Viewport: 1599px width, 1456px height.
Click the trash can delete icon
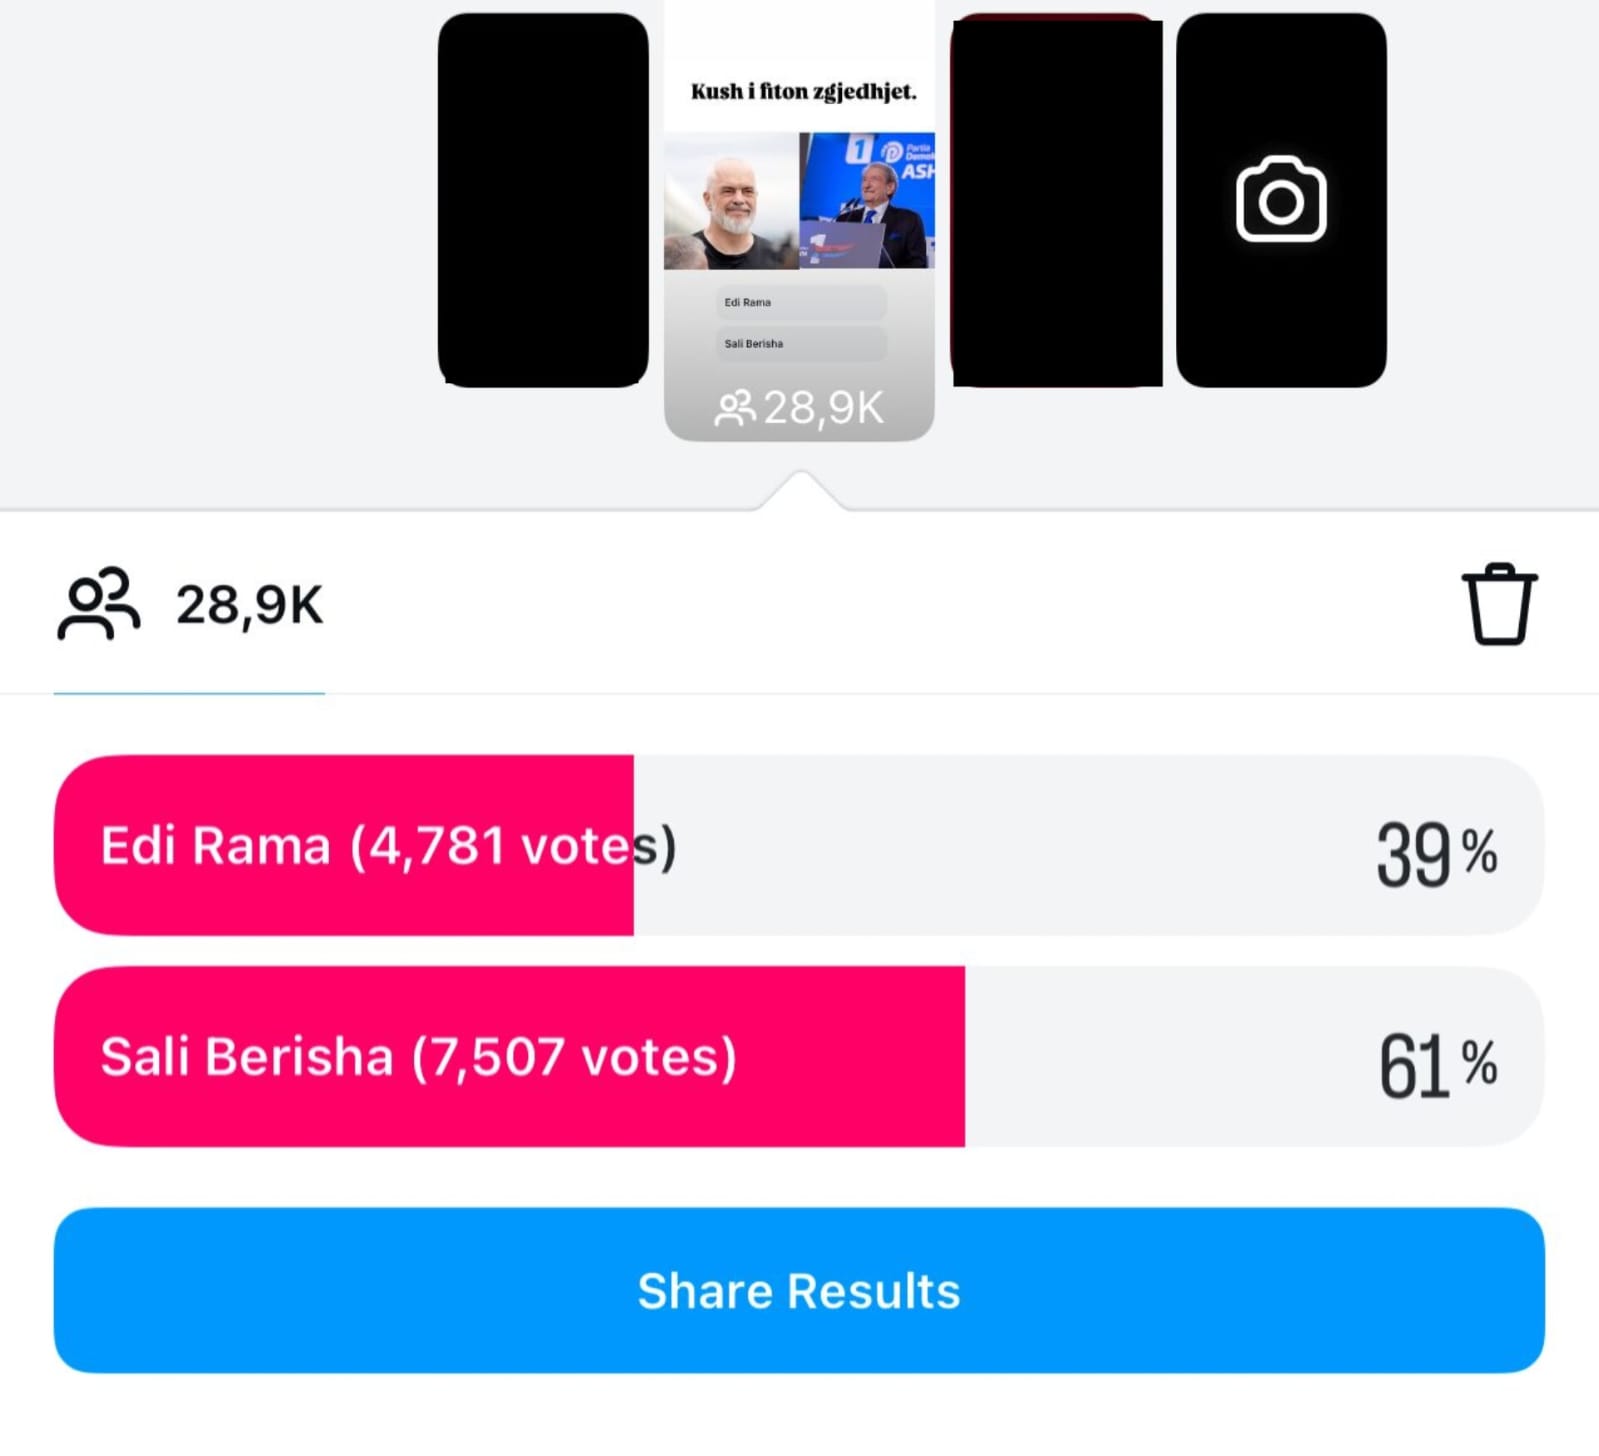[x=1498, y=604]
